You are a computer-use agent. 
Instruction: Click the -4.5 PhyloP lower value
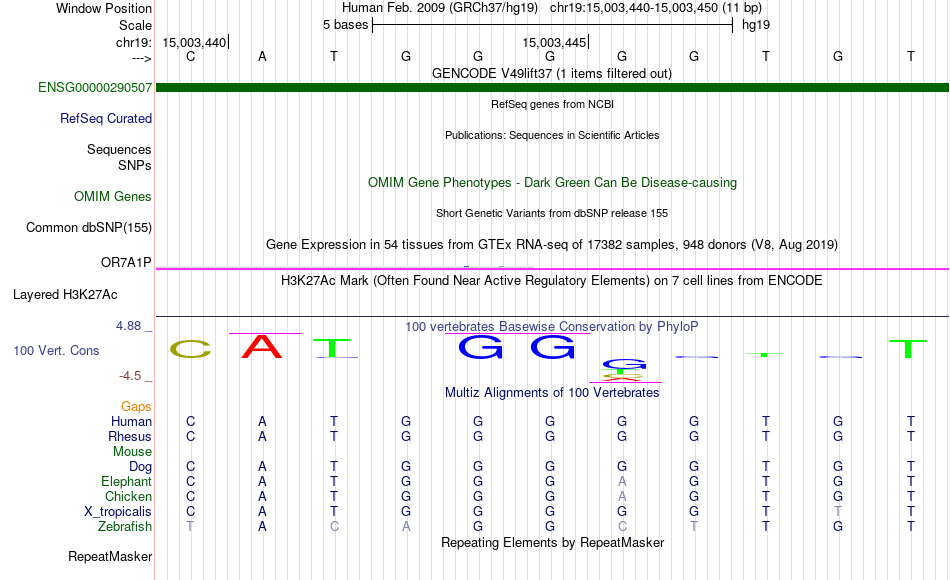[130, 376]
